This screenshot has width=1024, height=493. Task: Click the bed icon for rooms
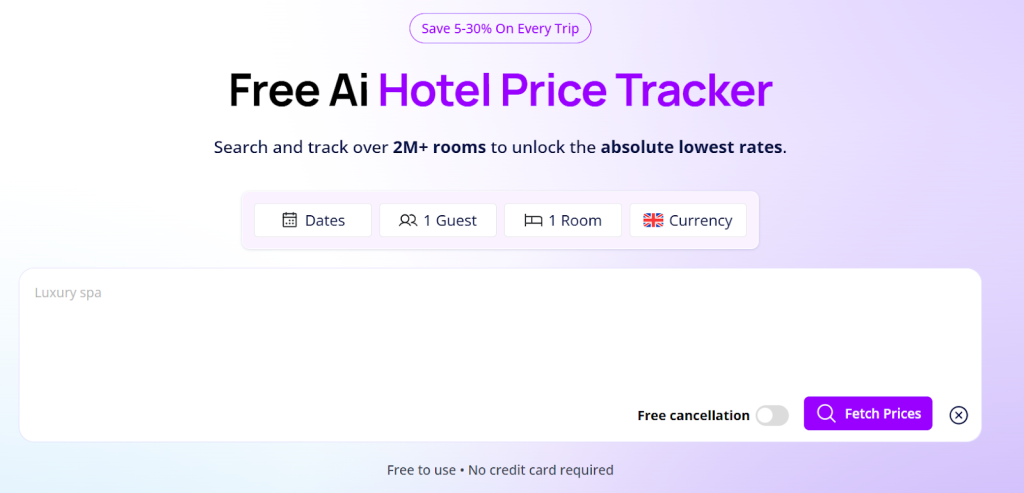coord(533,220)
